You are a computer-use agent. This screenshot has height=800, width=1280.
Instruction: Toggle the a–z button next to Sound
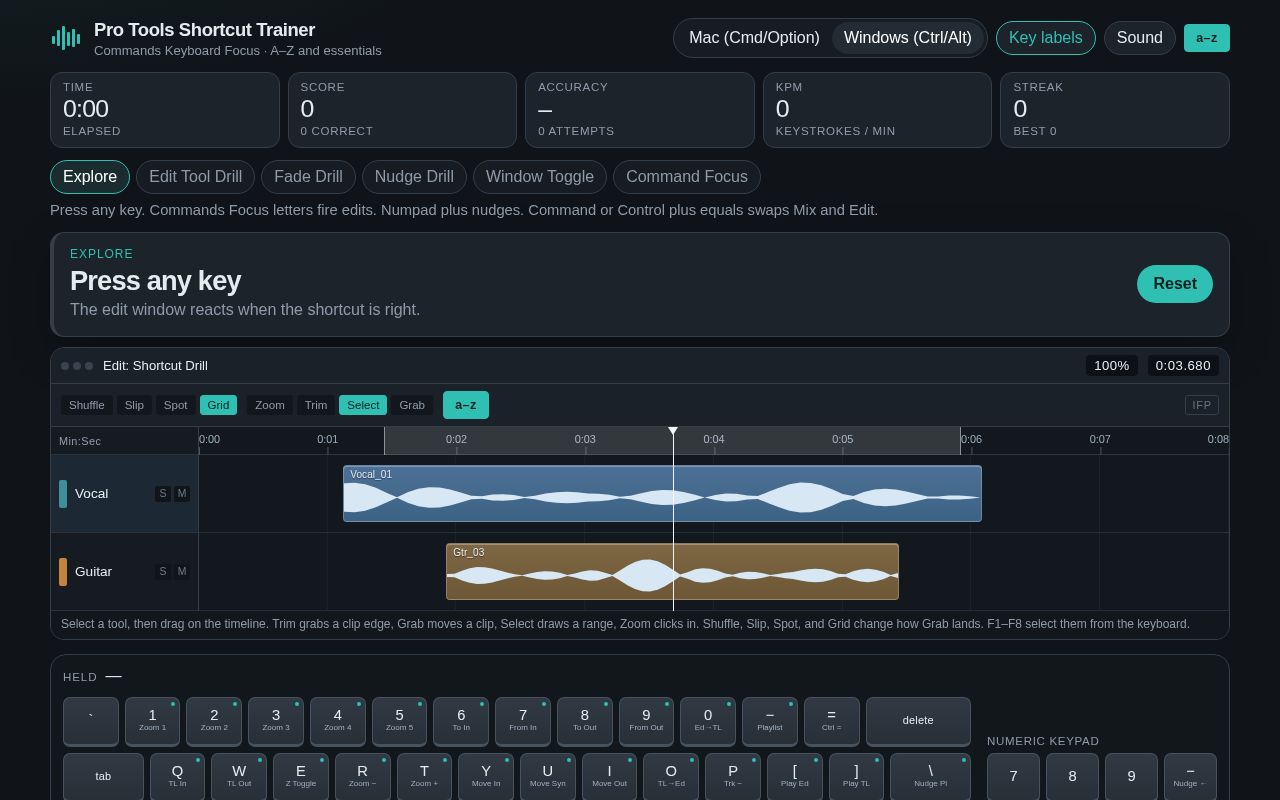(1207, 38)
